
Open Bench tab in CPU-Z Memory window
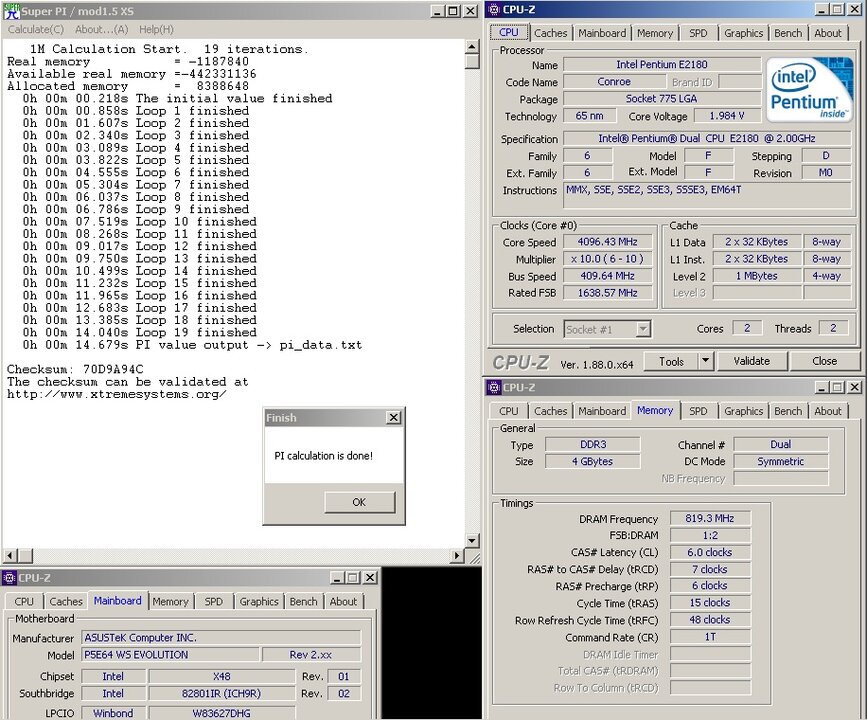[x=788, y=411]
